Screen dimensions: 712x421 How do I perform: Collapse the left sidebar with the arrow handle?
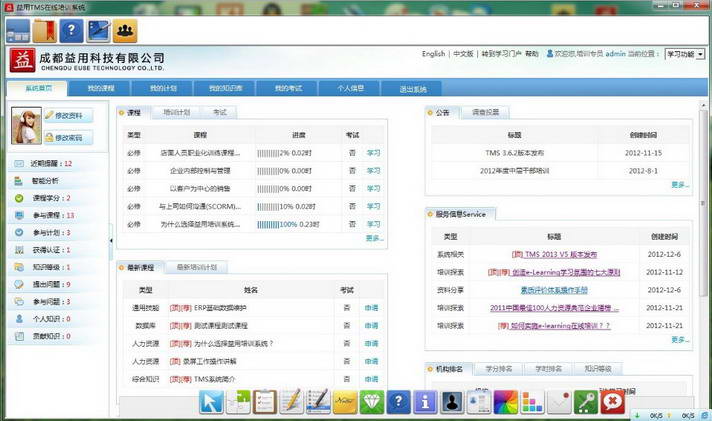pyautogui.click(x=110, y=240)
